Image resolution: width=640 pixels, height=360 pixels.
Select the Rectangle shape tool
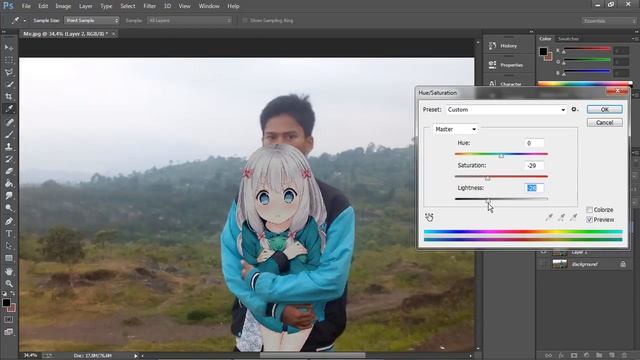click(x=9, y=258)
